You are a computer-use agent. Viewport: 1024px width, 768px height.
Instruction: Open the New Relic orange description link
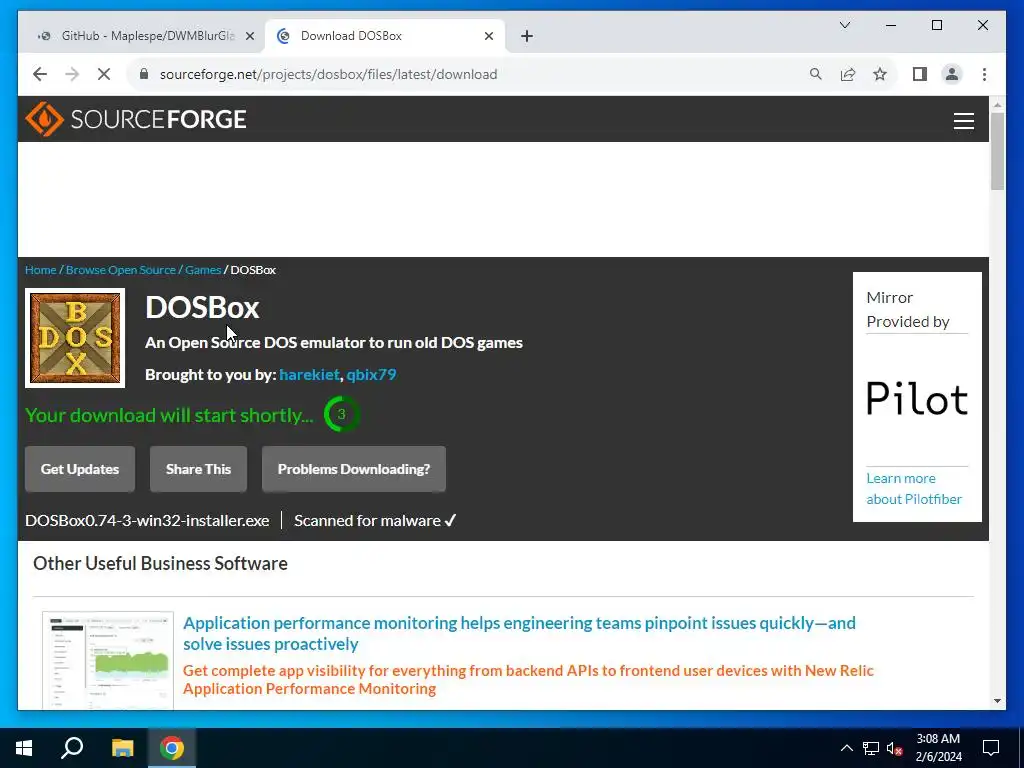(x=528, y=679)
